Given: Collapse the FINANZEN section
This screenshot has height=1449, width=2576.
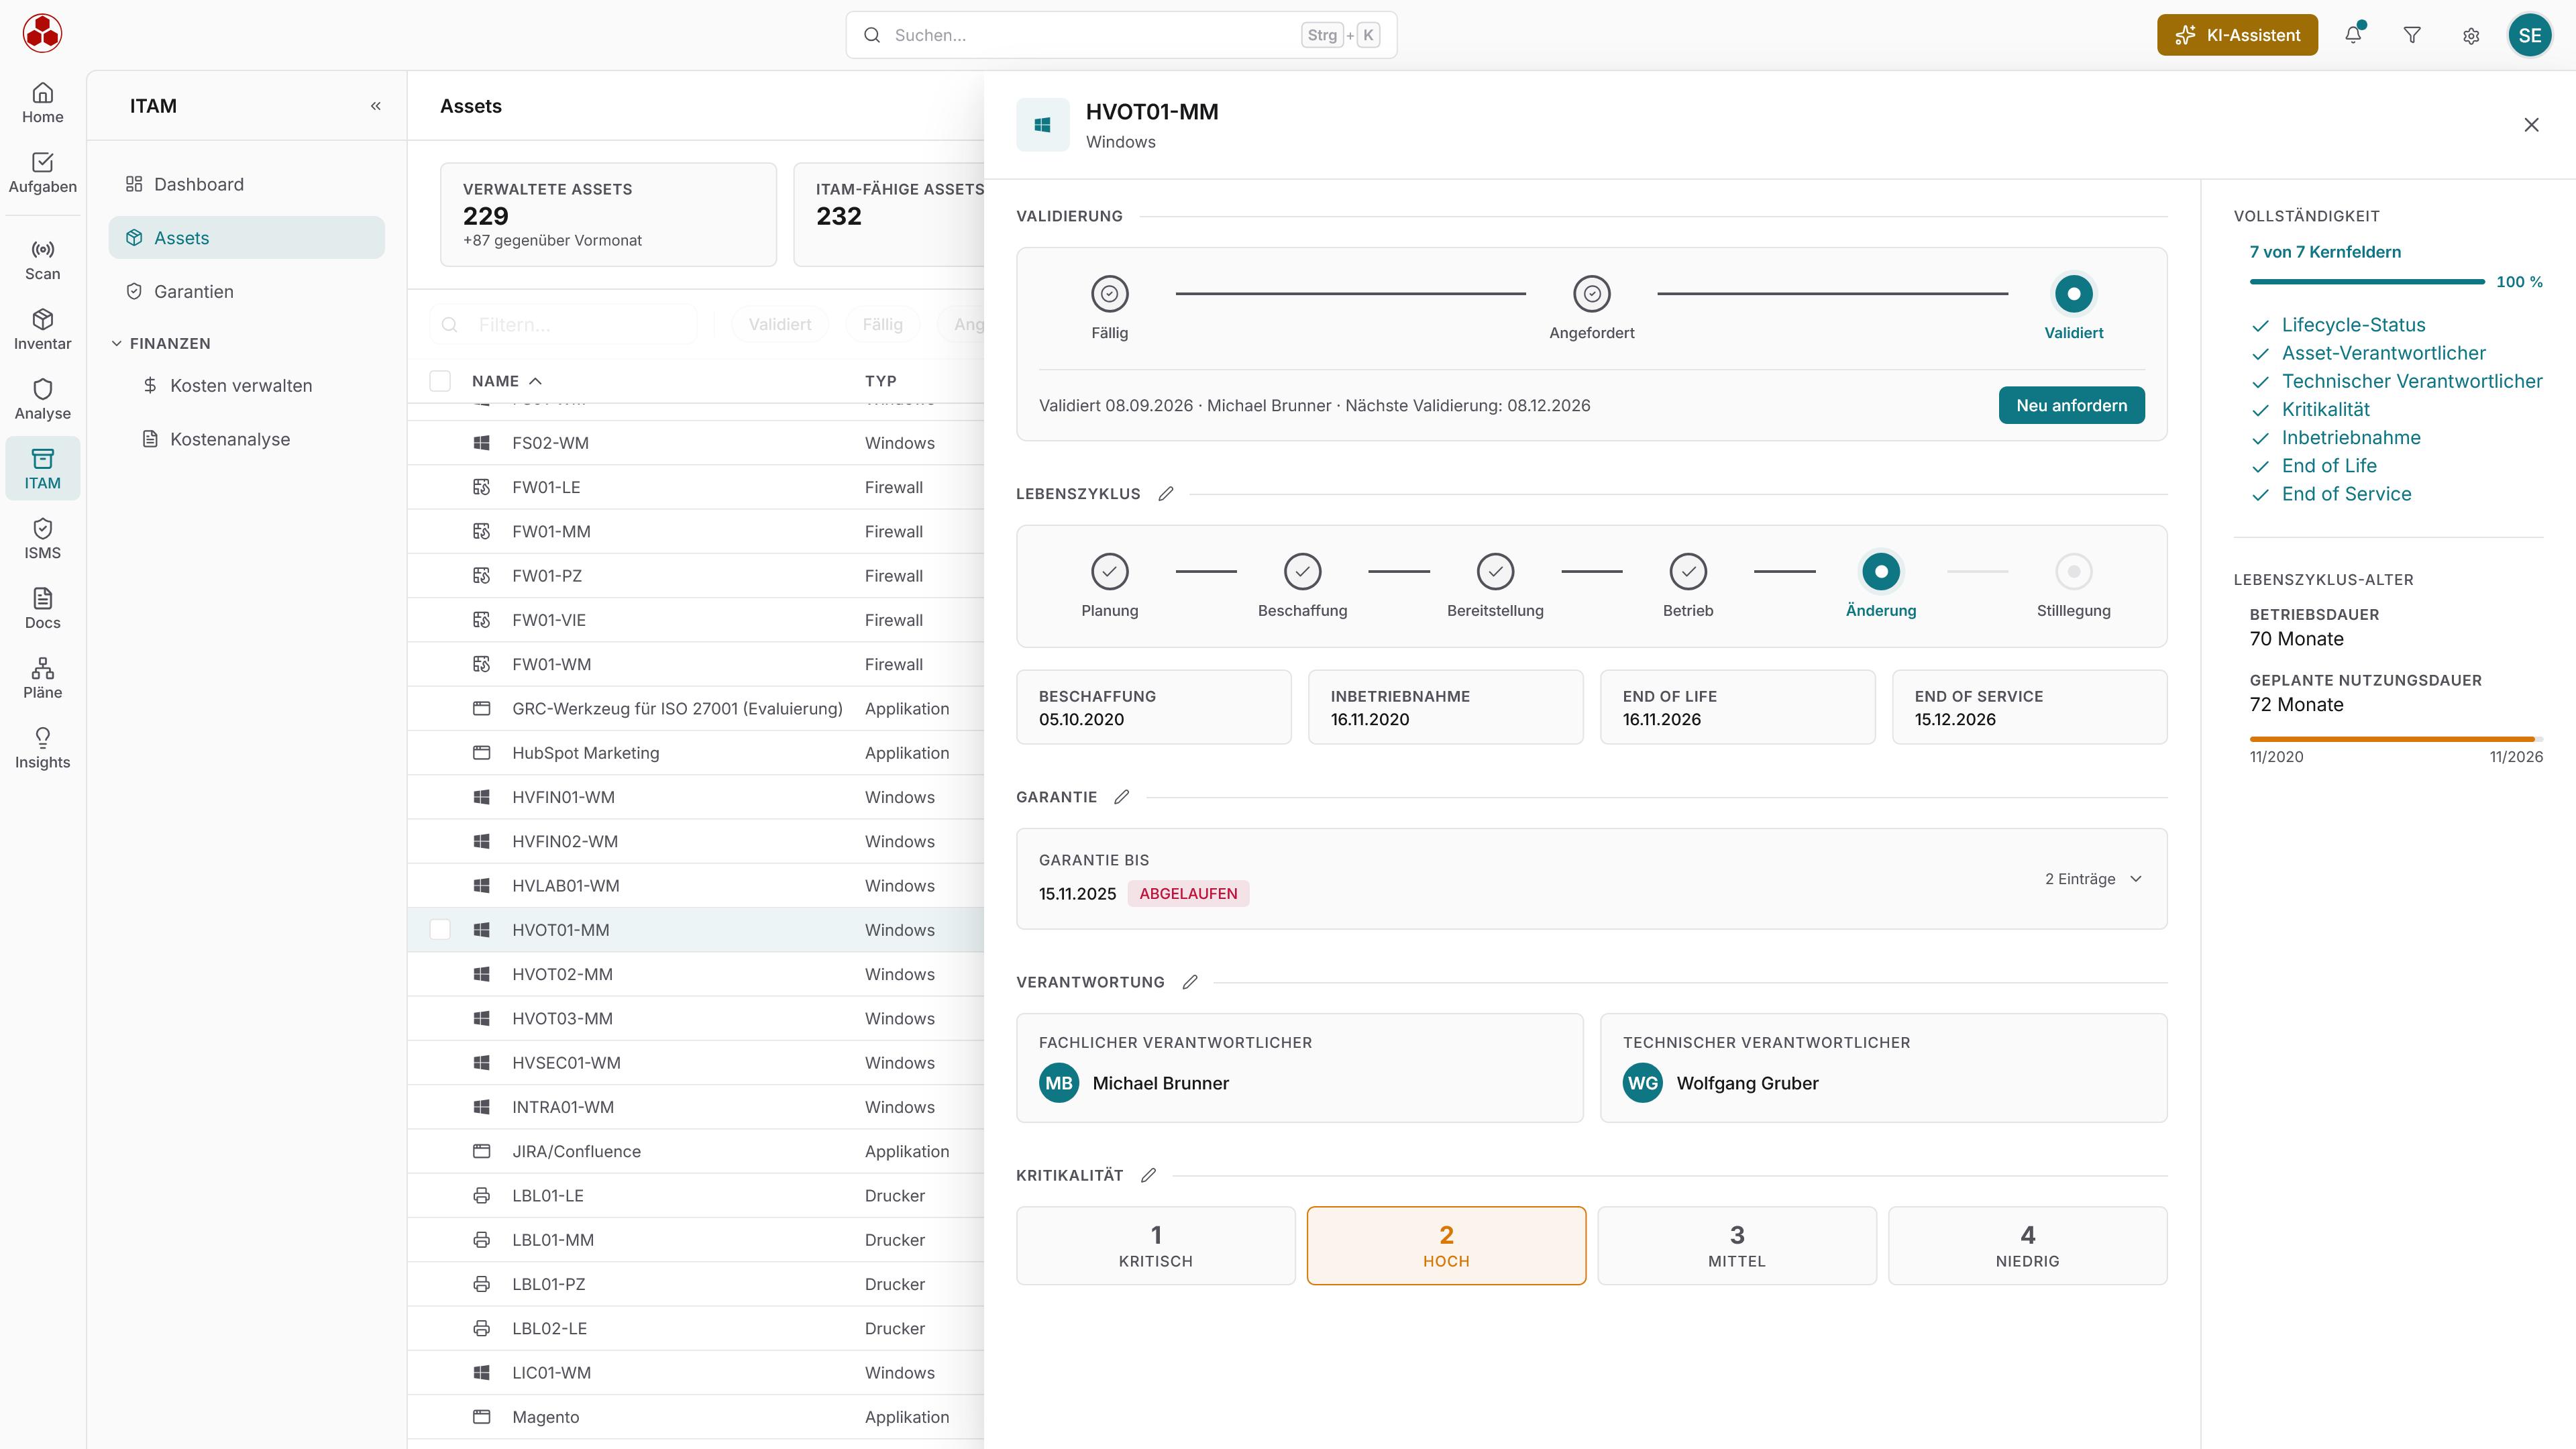Looking at the screenshot, I should click(x=160, y=343).
